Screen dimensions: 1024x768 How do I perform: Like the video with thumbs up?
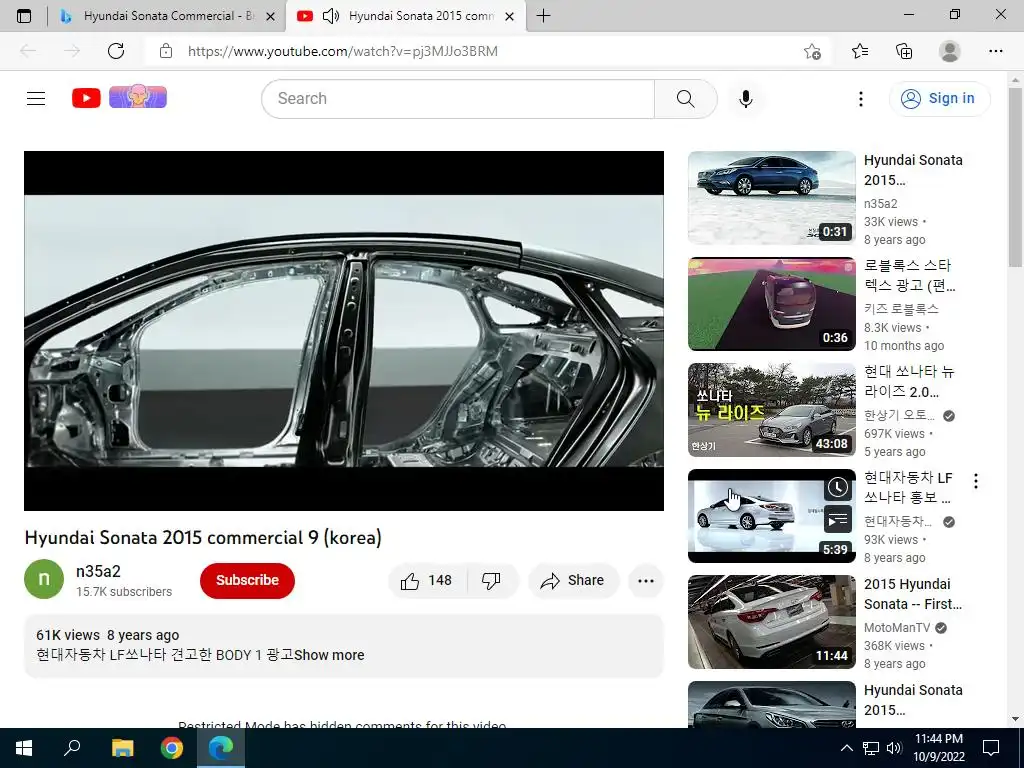427,581
